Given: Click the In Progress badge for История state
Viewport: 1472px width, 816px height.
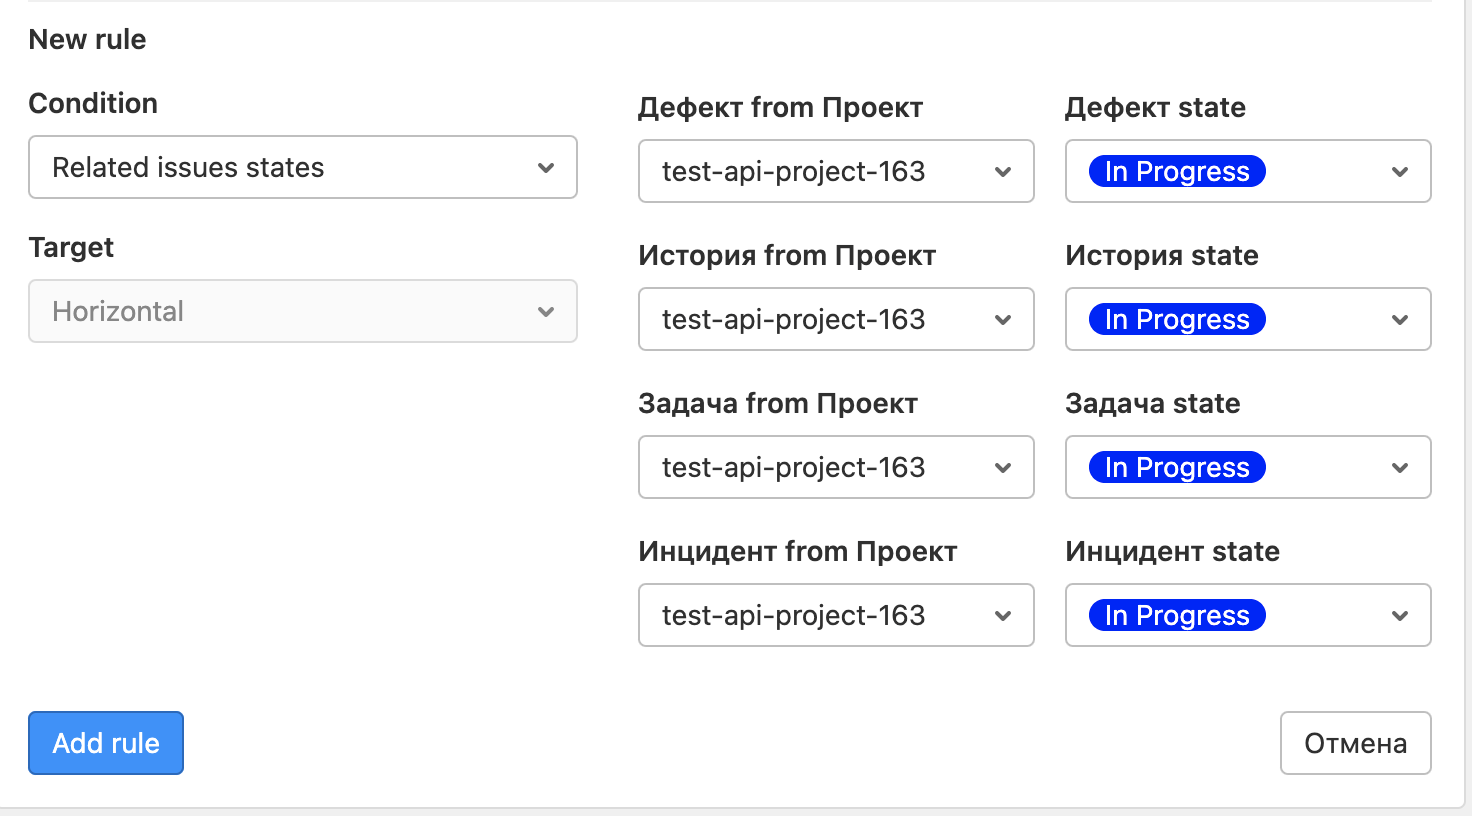Looking at the screenshot, I should pyautogui.click(x=1177, y=319).
